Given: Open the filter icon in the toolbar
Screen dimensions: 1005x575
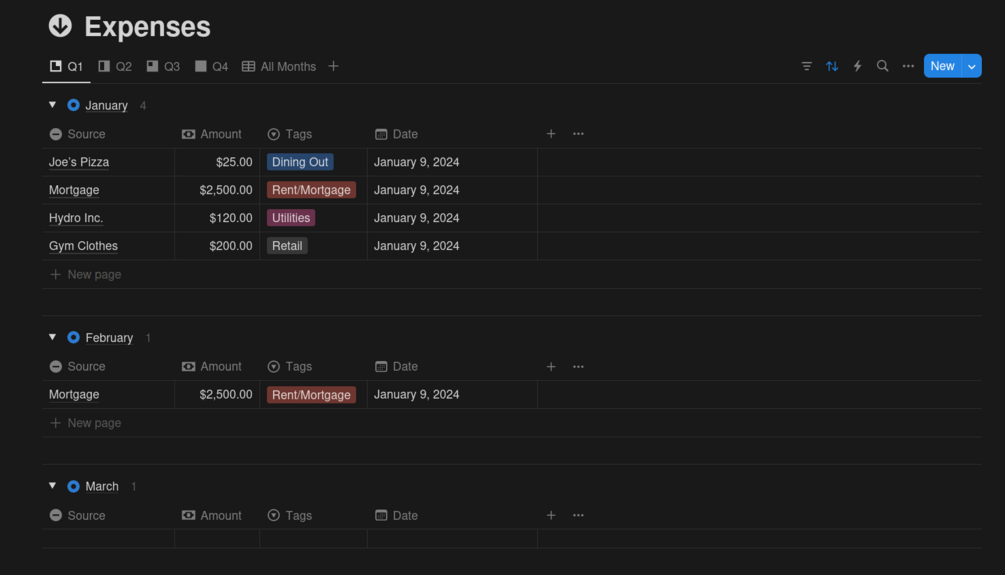Looking at the screenshot, I should [806, 66].
